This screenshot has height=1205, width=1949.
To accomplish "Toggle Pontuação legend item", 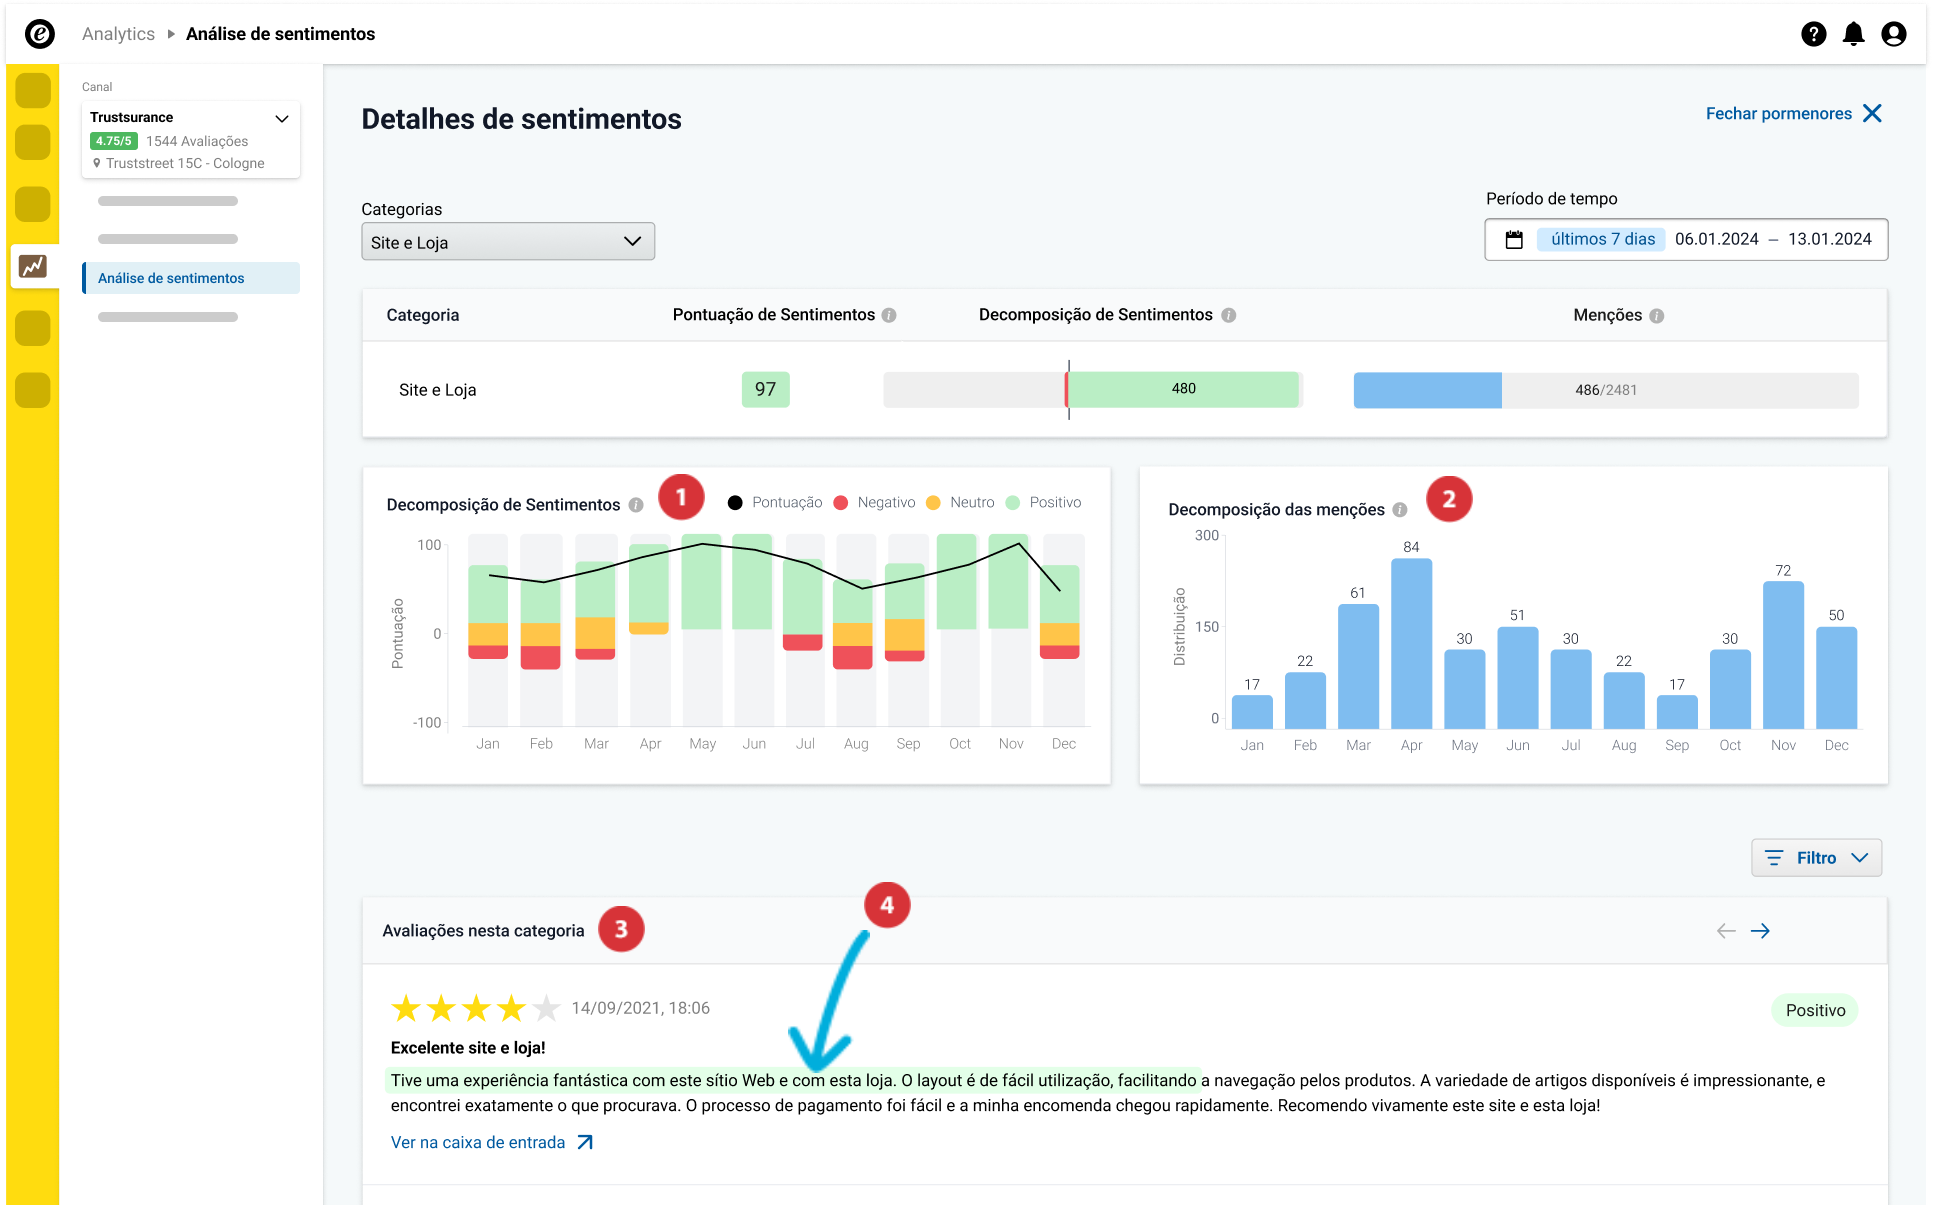I will 775,503.
